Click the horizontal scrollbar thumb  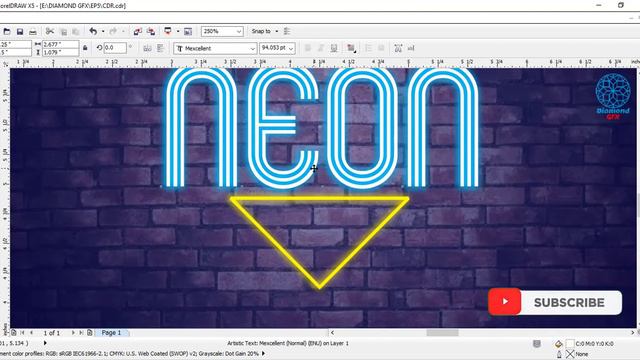coord(442,333)
